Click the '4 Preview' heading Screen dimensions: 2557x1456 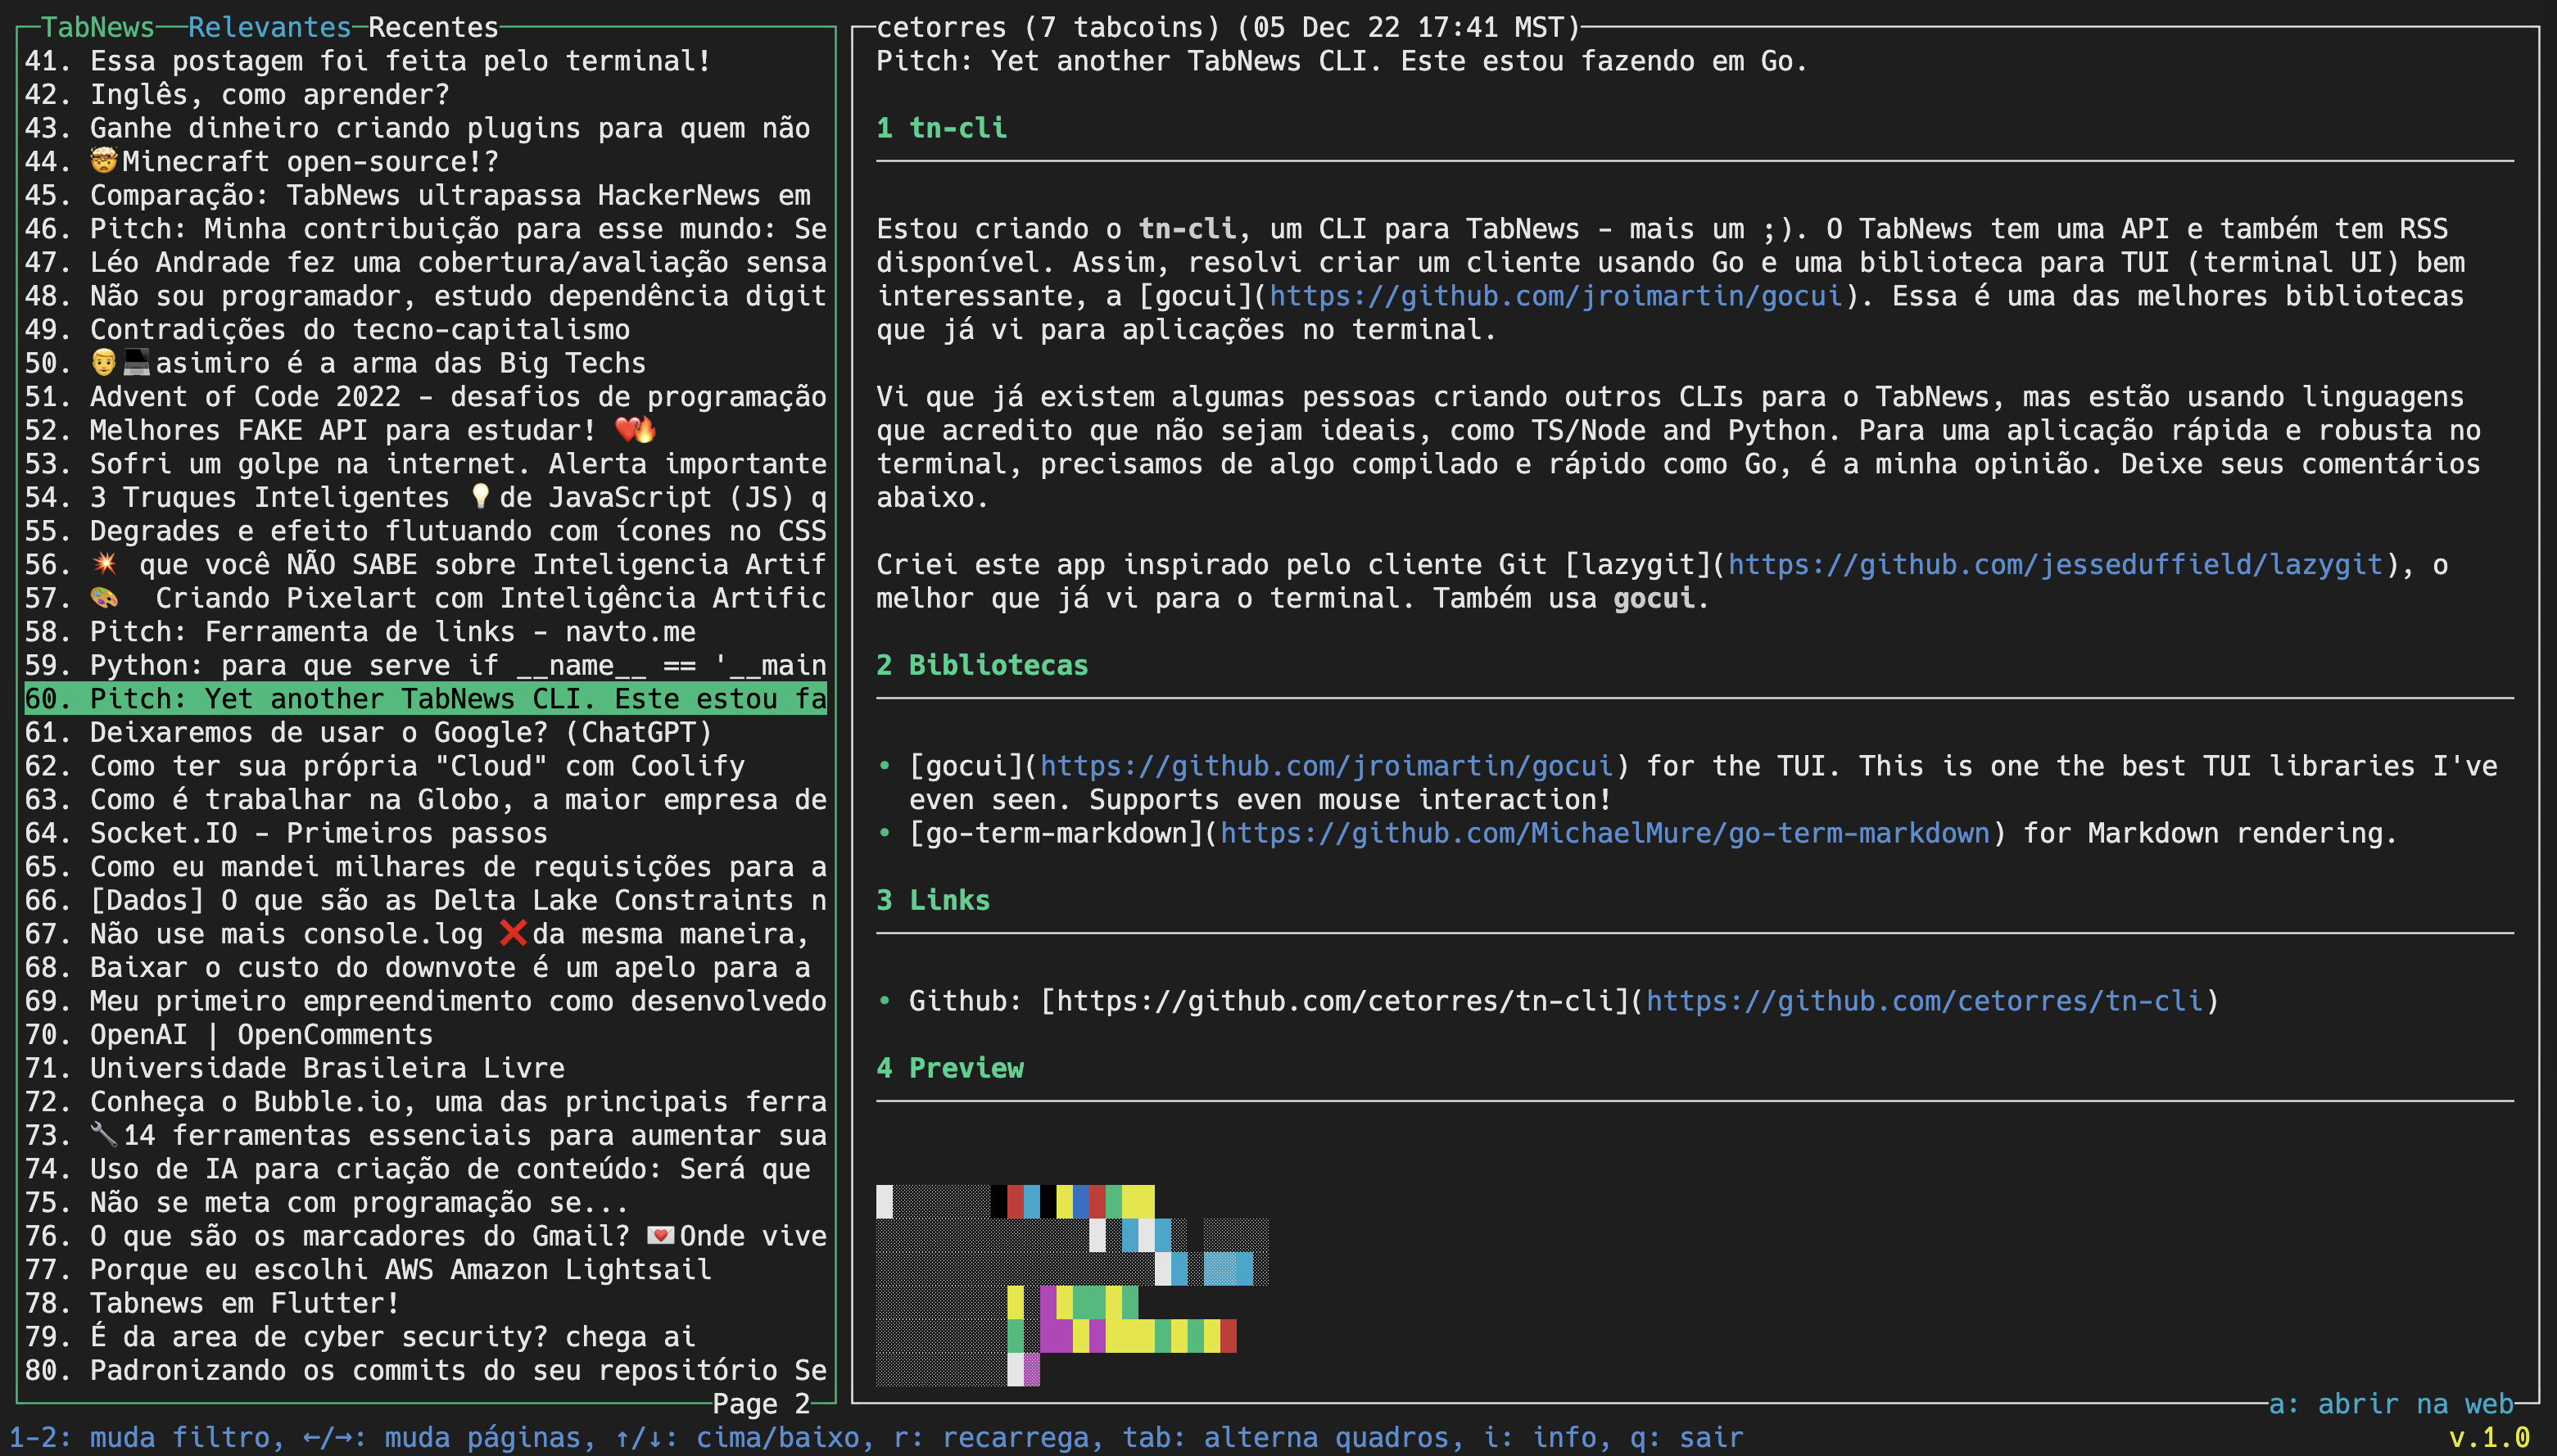click(x=950, y=1068)
